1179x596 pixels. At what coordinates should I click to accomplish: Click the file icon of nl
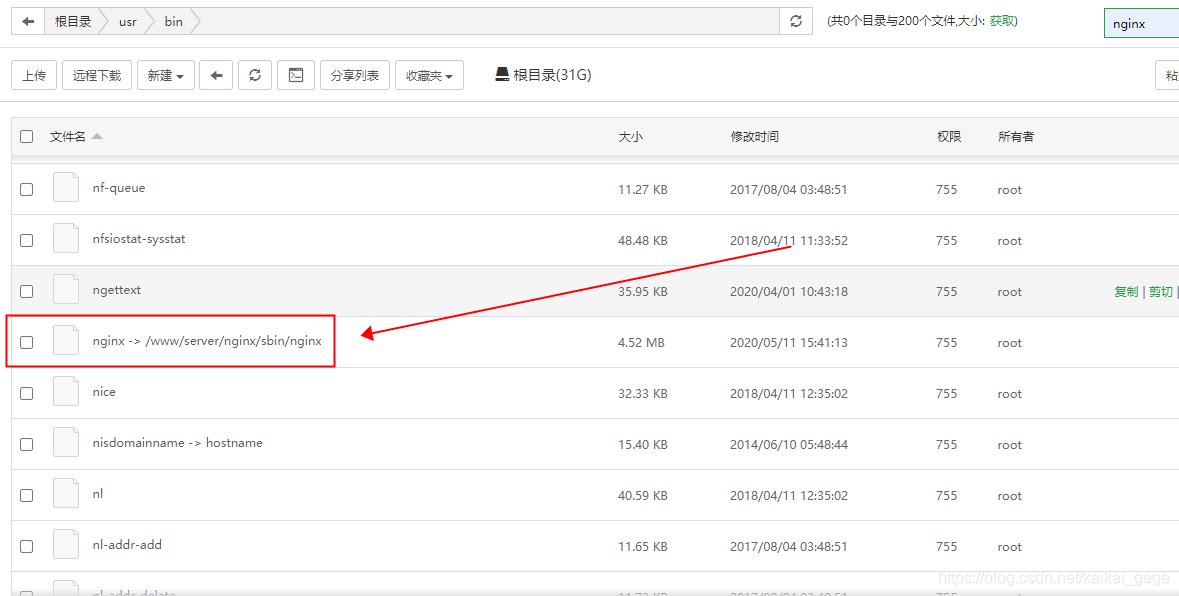coord(66,494)
